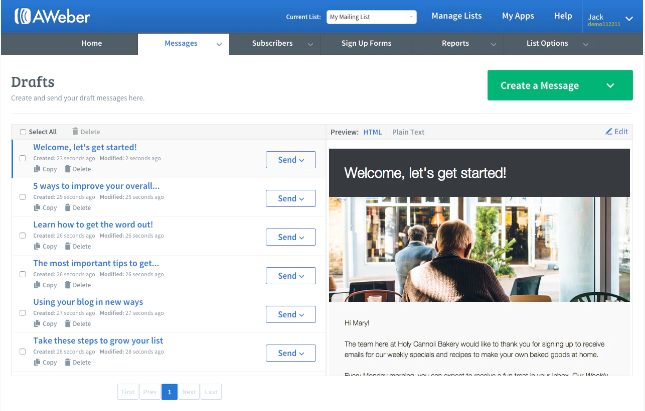This screenshot has height=411, width=645.
Task: Delete the 5 ways to improve draft
Action: 78,208
